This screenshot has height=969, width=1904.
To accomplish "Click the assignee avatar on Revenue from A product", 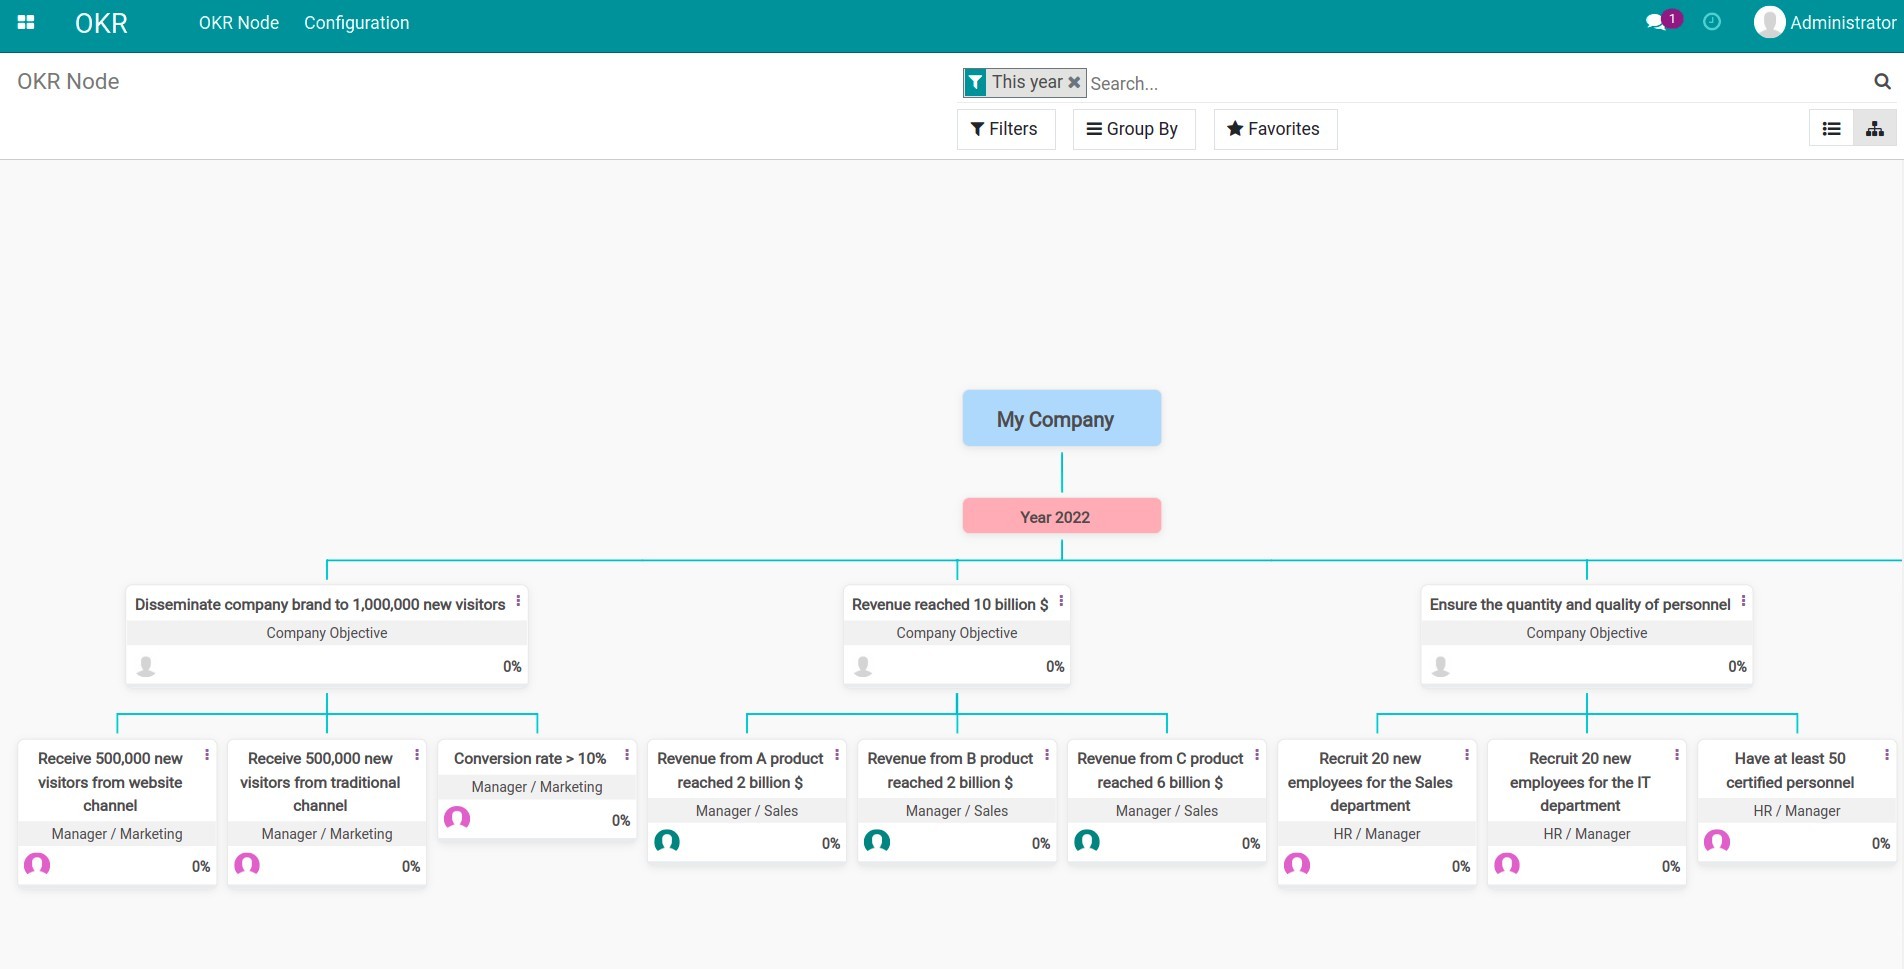I will tap(666, 842).
